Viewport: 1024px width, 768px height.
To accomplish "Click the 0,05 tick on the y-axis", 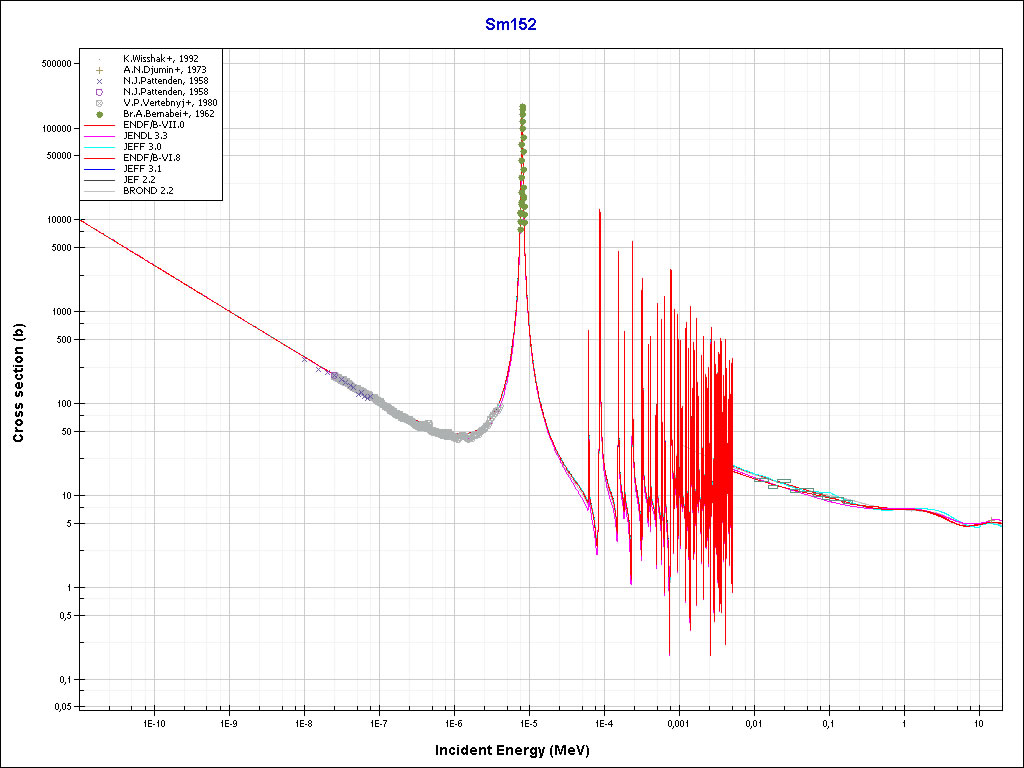I will pos(62,707).
